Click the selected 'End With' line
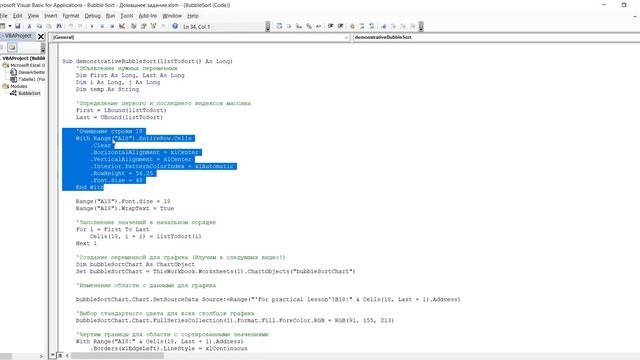The image size is (640, 360). pyautogui.click(x=90, y=187)
